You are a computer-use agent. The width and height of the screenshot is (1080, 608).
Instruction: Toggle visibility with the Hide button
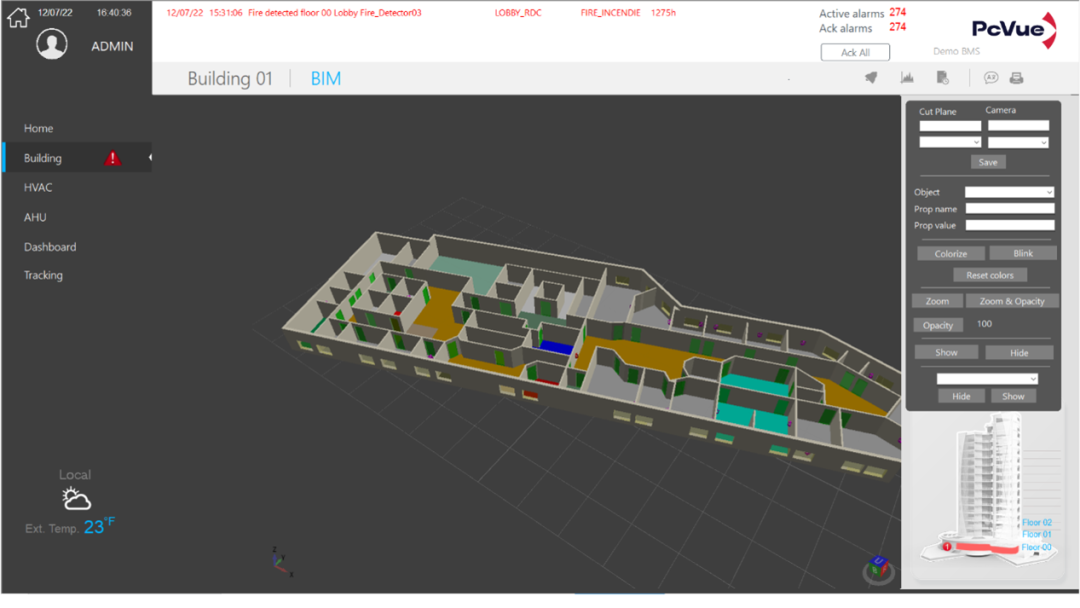[1019, 352]
